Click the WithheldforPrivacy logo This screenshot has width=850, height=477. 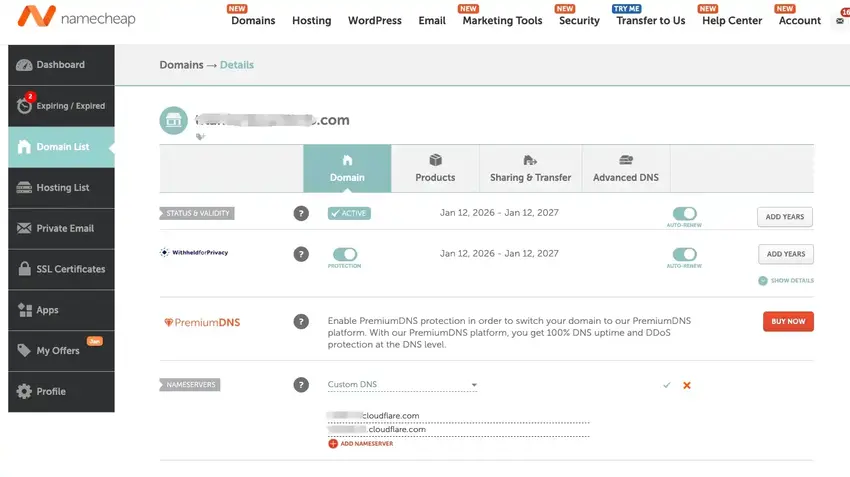[194, 253]
